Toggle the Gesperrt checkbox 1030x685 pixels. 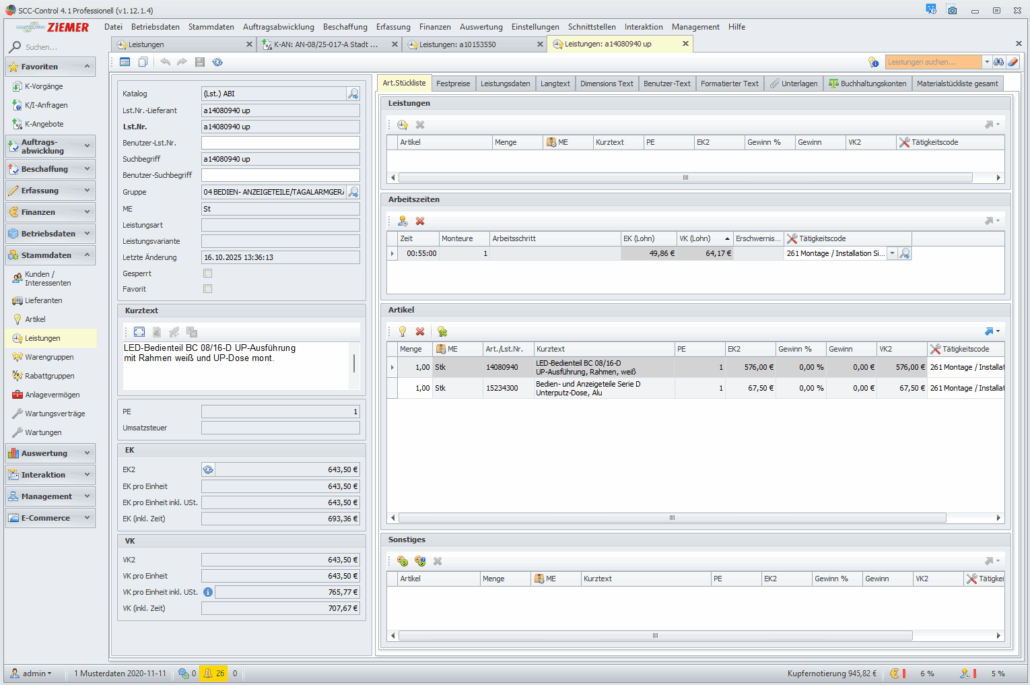pos(208,273)
